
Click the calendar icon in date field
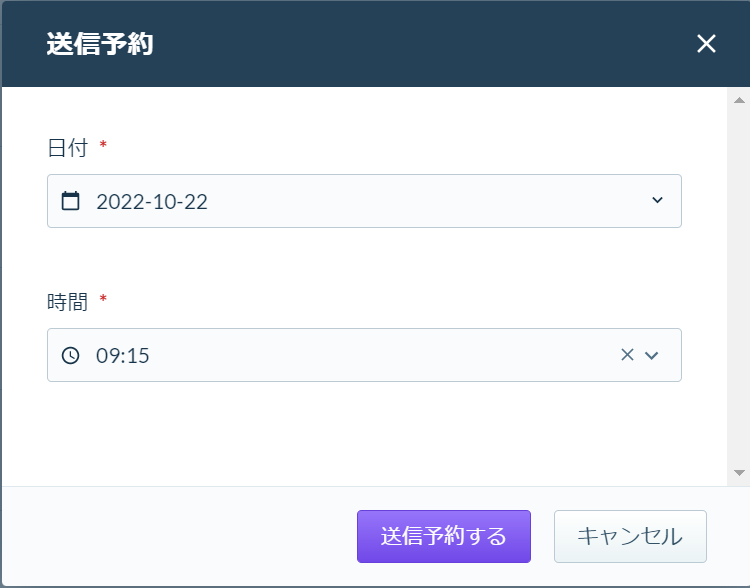[x=70, y=201]
